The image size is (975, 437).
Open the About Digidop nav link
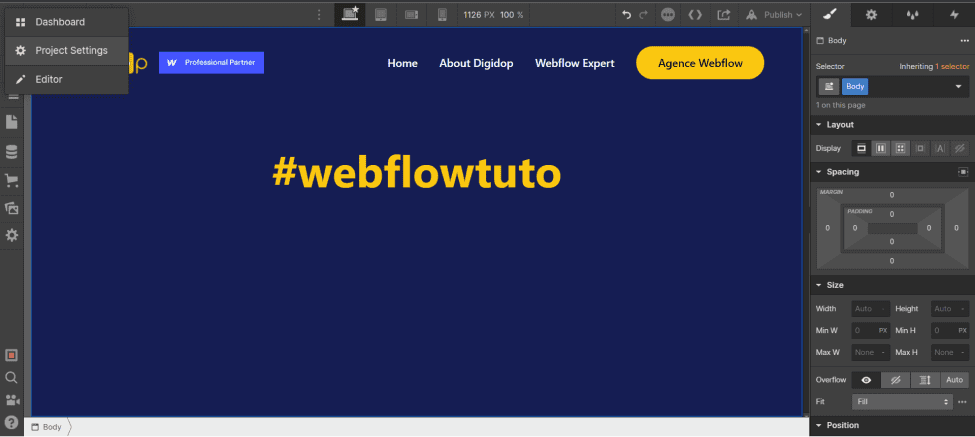click(x=476, y=63)
